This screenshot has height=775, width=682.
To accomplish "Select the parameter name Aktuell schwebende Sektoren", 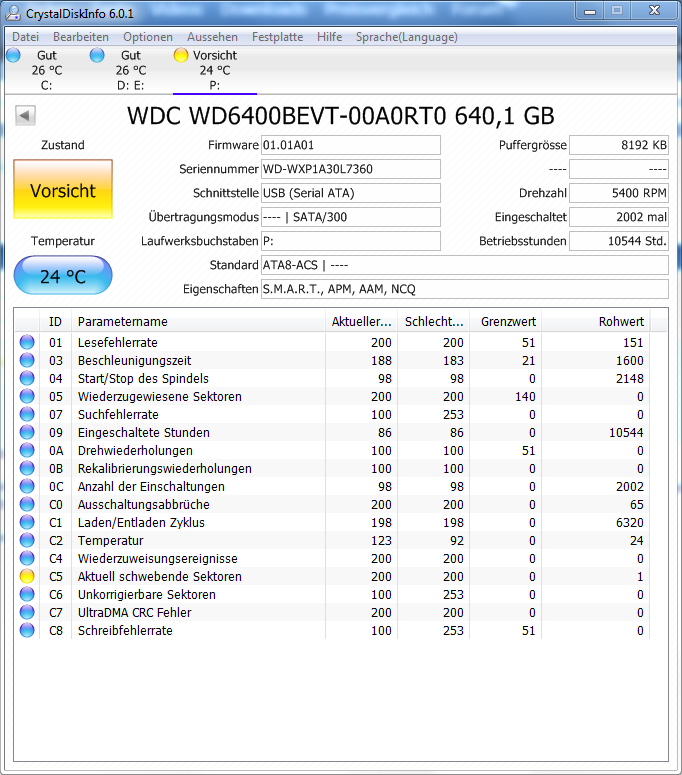I will 160,576.
